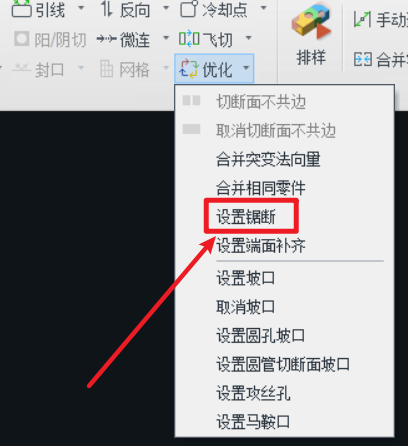Click 设置圆管切断面坡口 menu entry
This screenshot has width=408, height=446.
[x=283, y=364]
